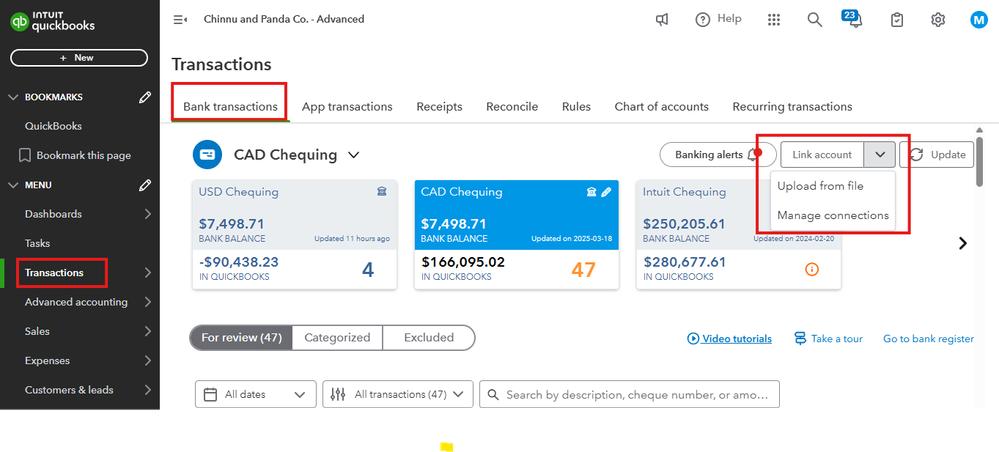Click the megaphone announcements icon

(x=662, y=19)
